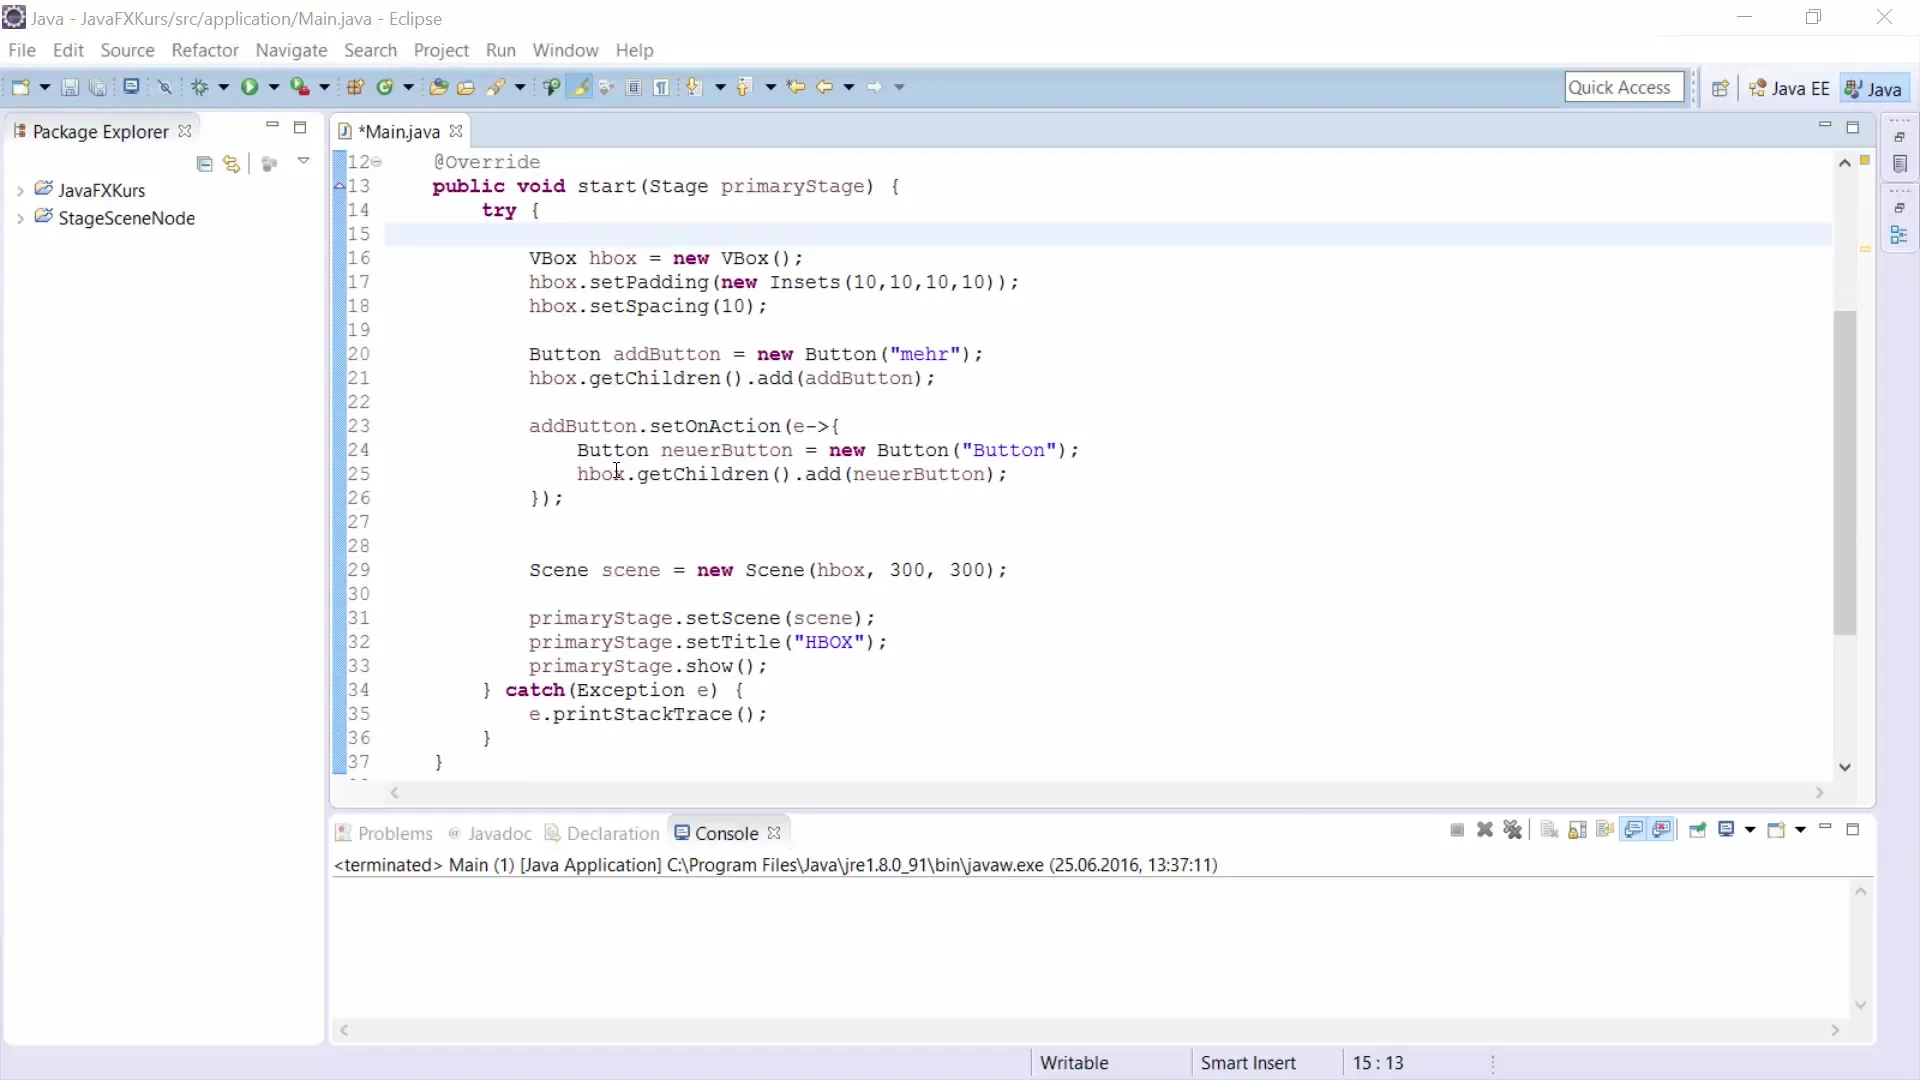The image size is (1920, 1080).
Task: Click the Run Last Tool (external tools) icon
Action: 300,87
